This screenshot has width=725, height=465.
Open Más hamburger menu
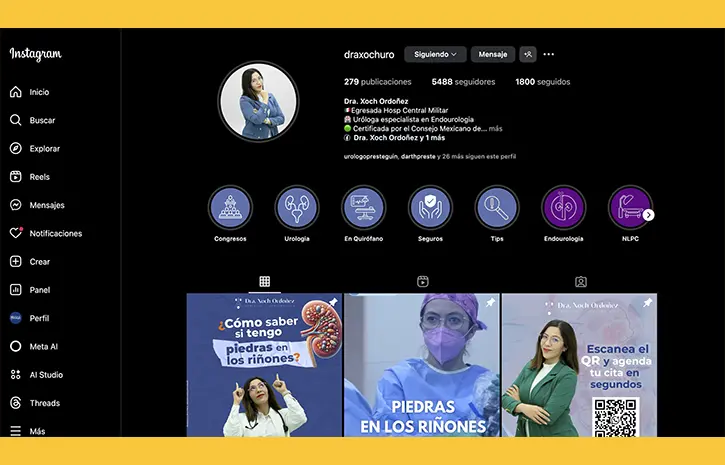point(16,431)
